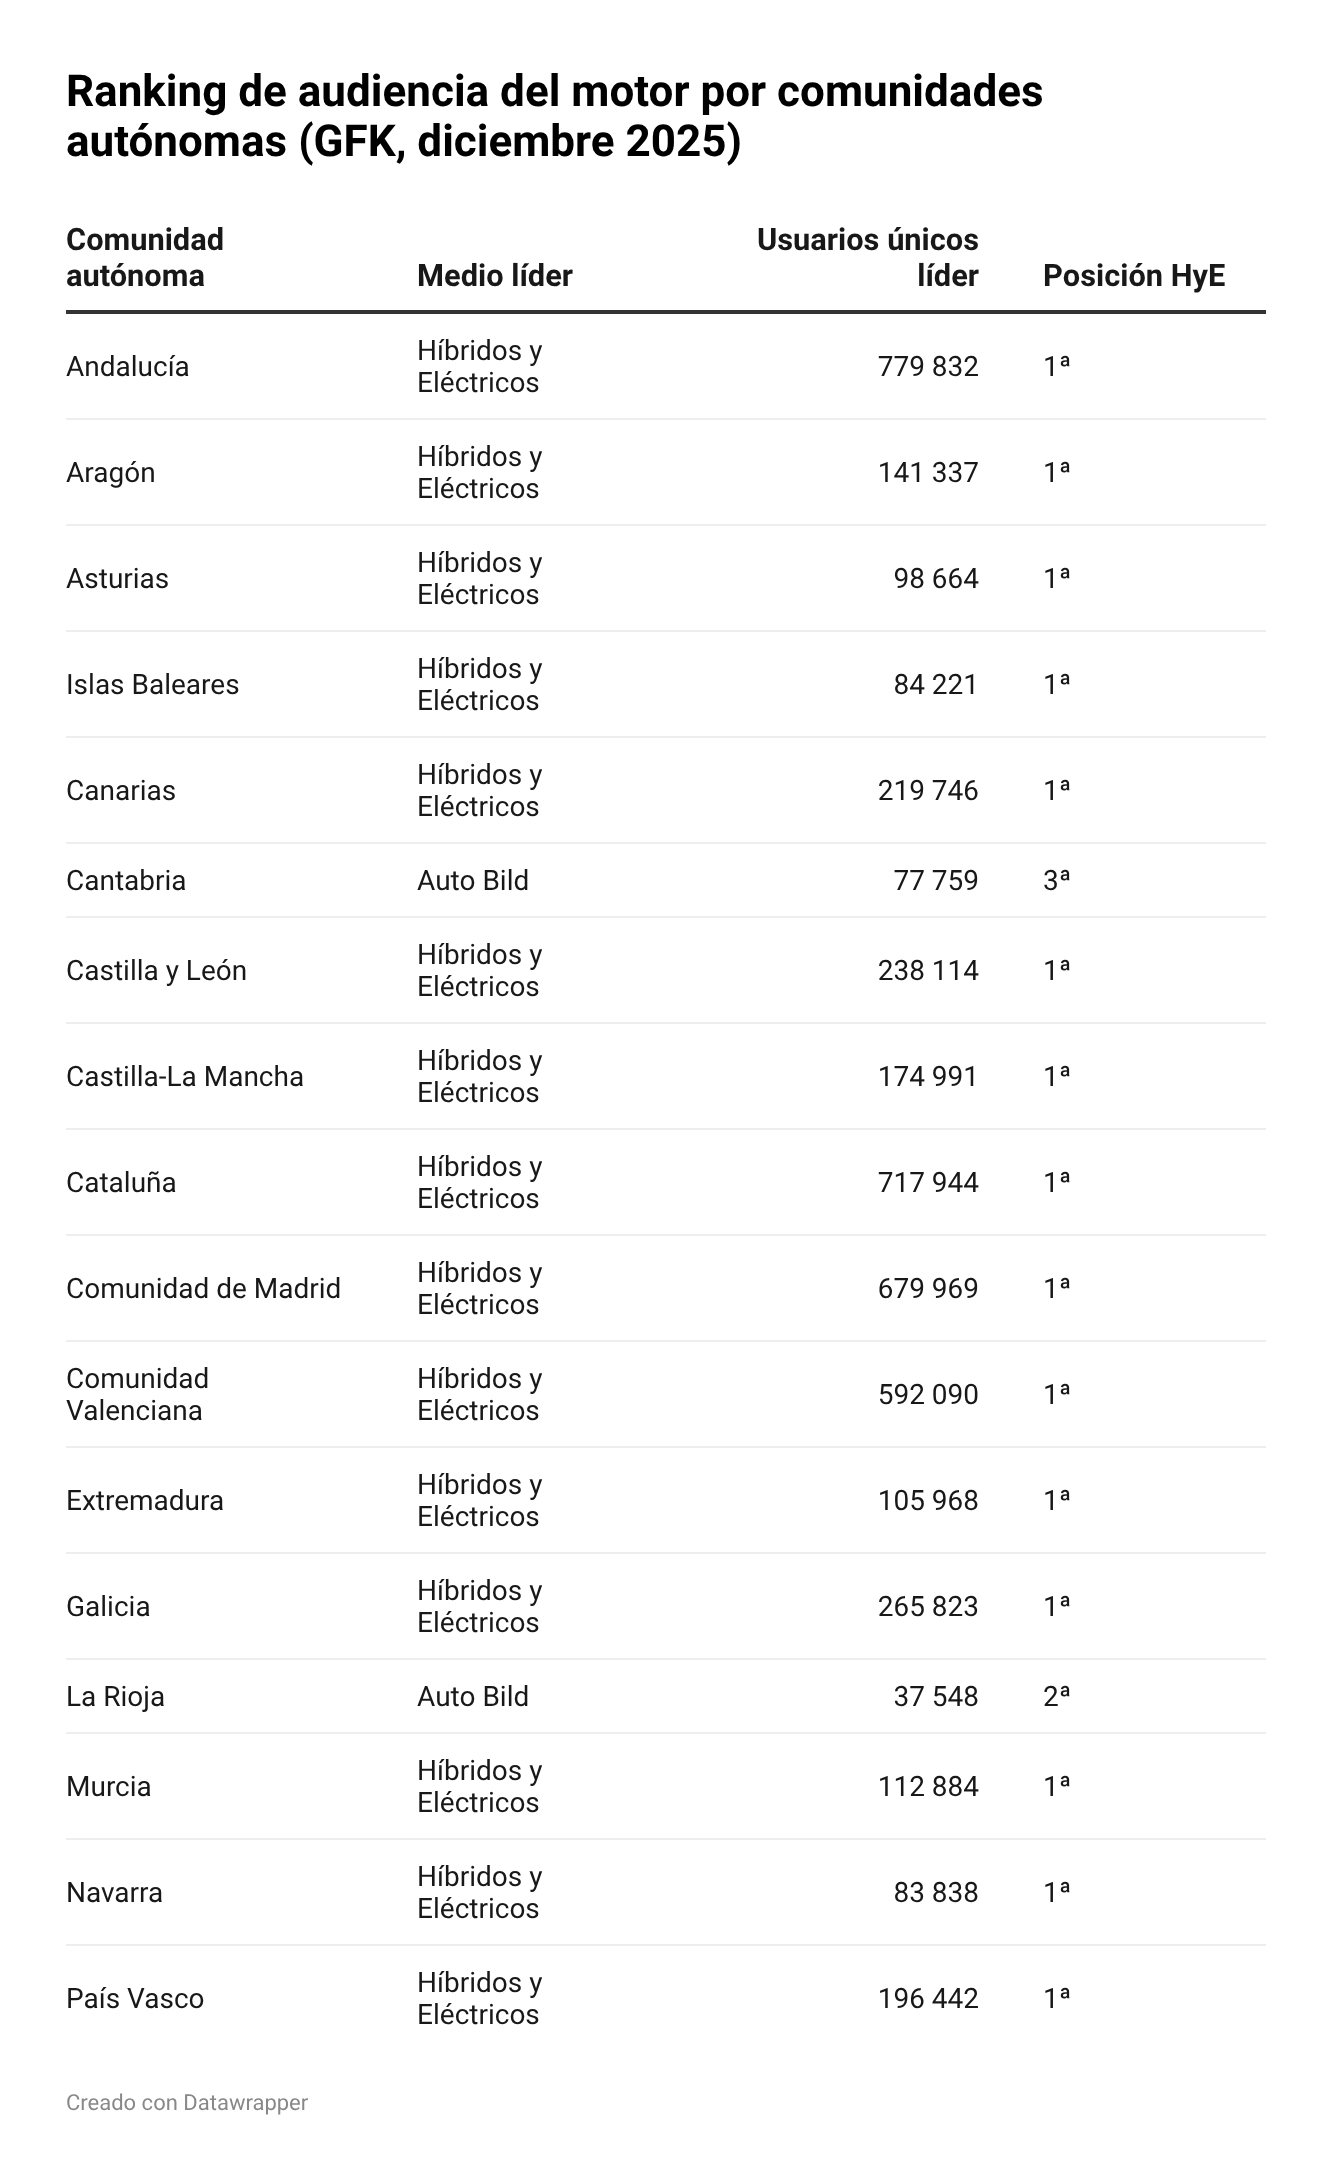Click the Islas Baleares row label

point(152,684)
